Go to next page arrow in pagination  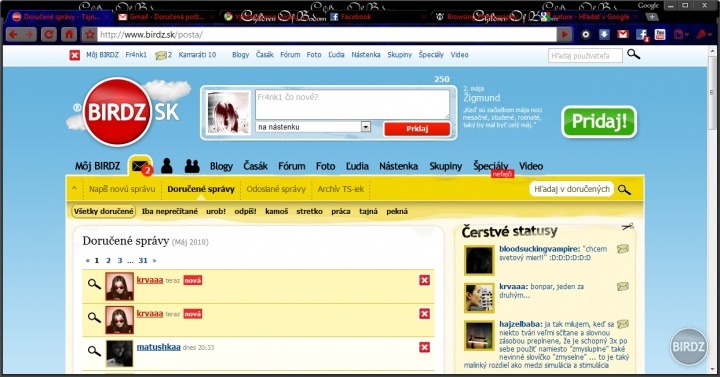click(x=154, y=260)
